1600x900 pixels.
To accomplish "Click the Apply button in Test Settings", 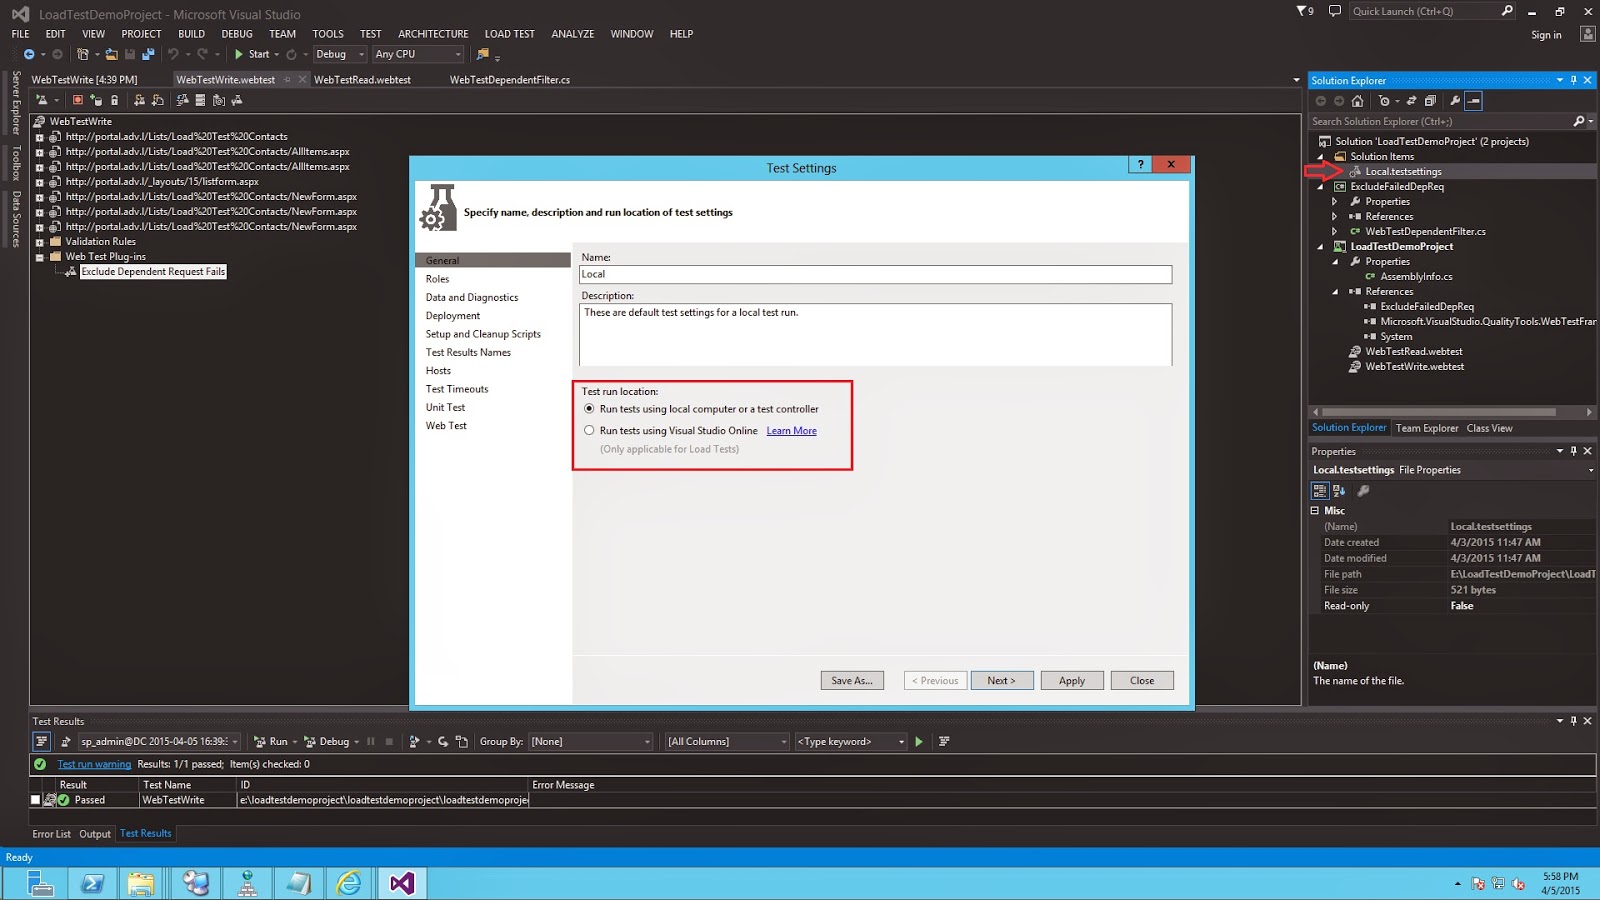I will (x=1071, y=680).
